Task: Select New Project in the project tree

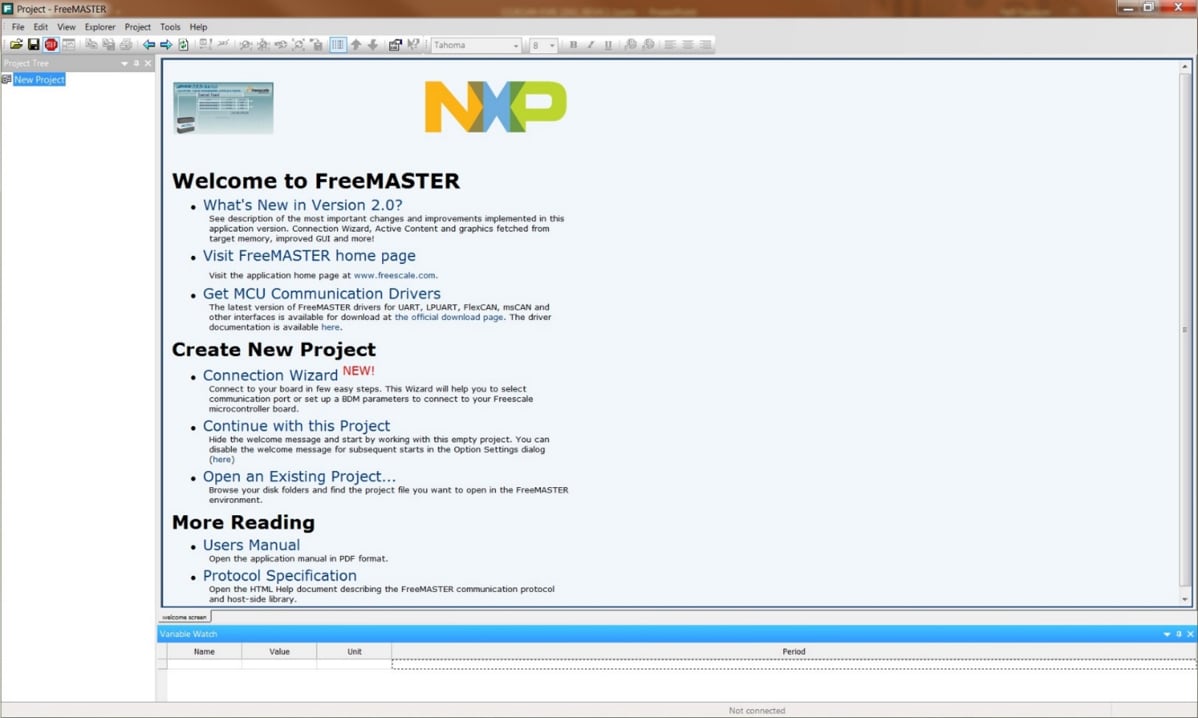Action: point(39,79)
